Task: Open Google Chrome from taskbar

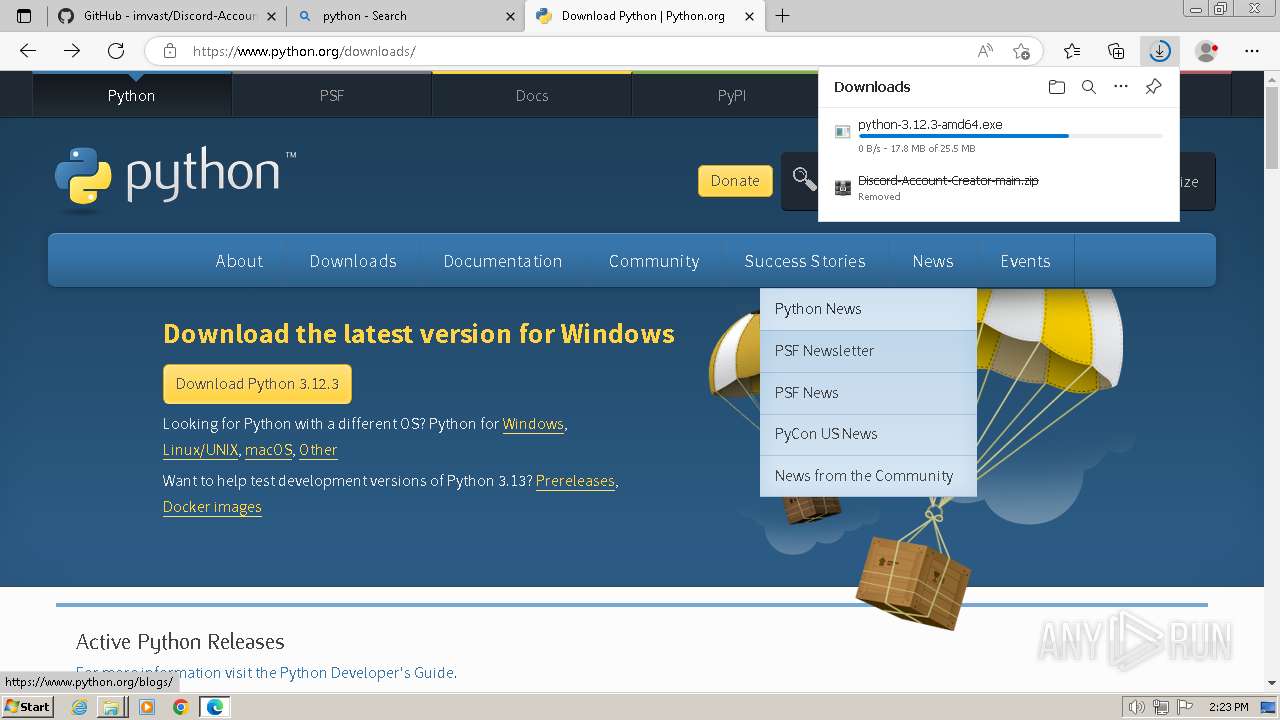Action: click(x=180, y=707)
